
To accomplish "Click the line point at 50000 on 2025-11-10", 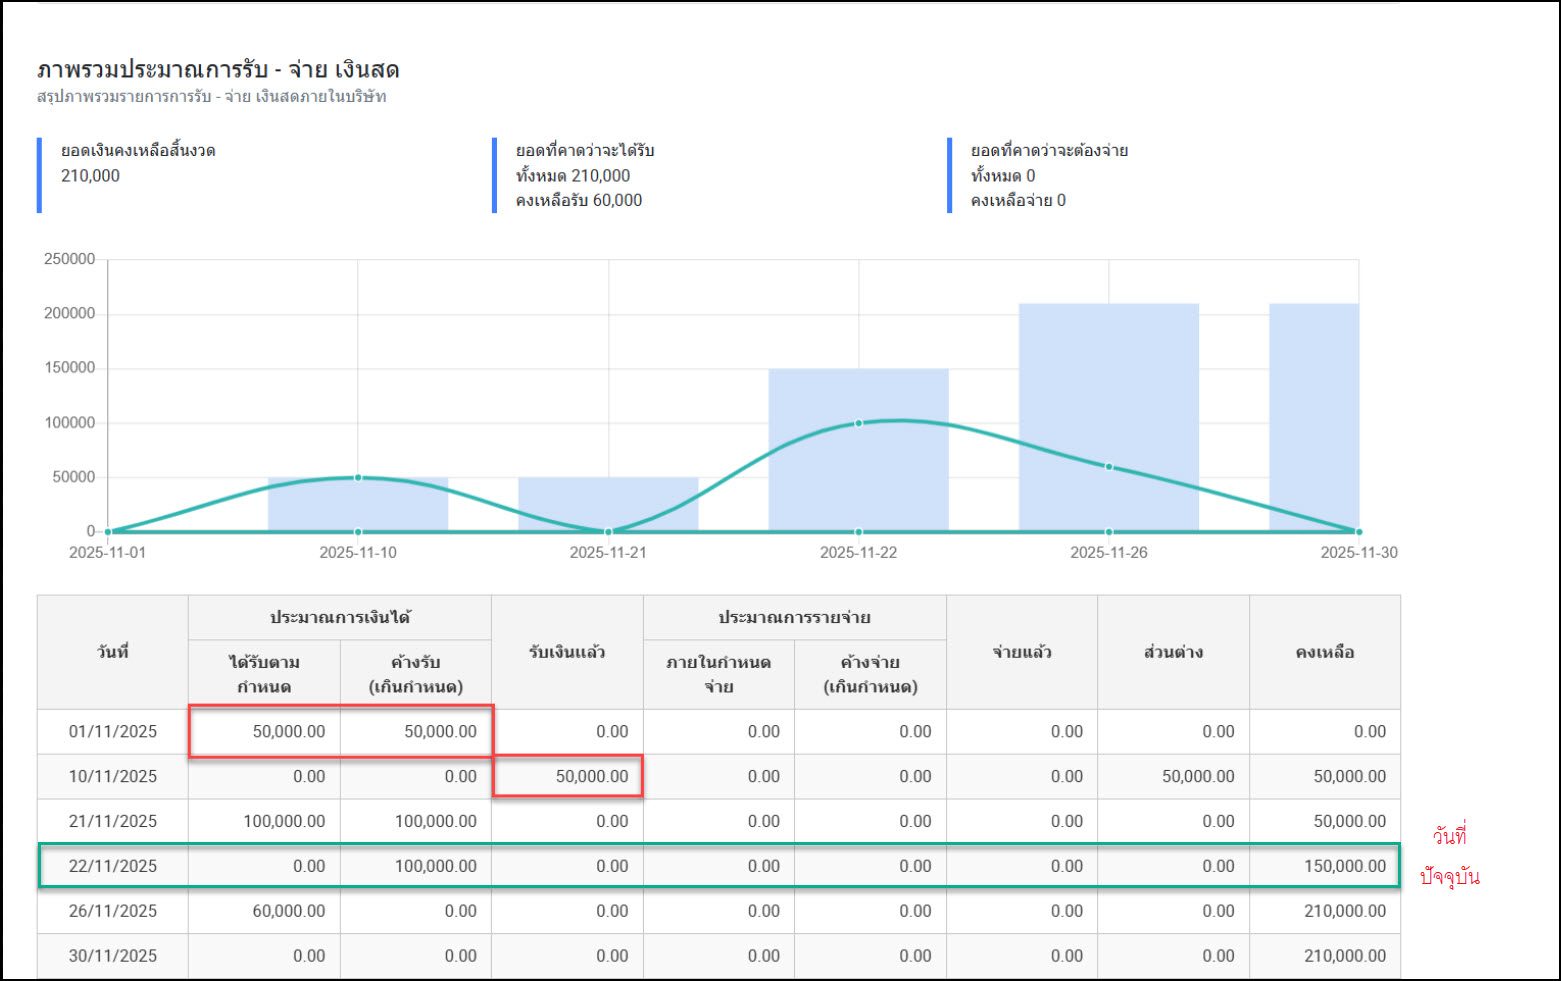I will pos(358,478).
